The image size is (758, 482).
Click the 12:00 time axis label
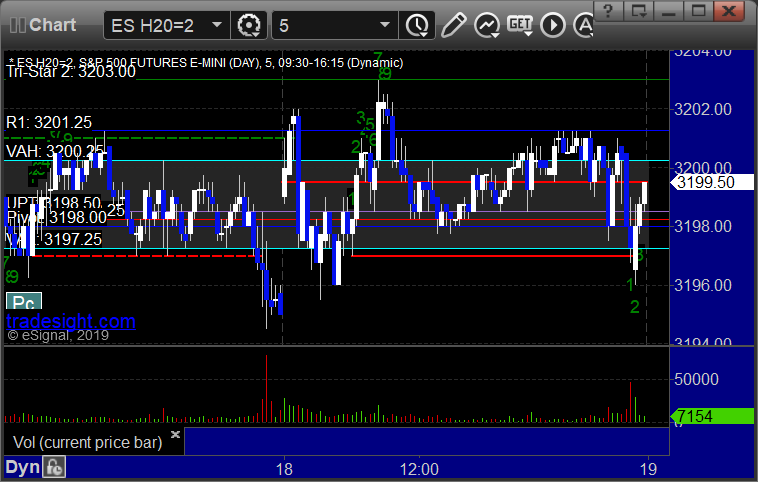(x=419, y=469)
